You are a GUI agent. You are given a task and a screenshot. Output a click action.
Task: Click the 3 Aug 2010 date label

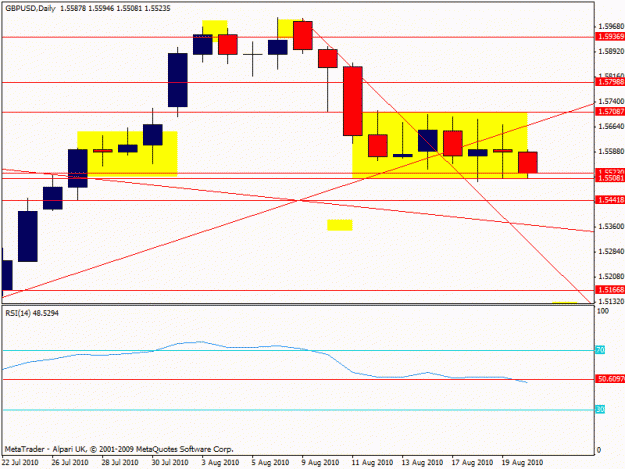point(220,462)
